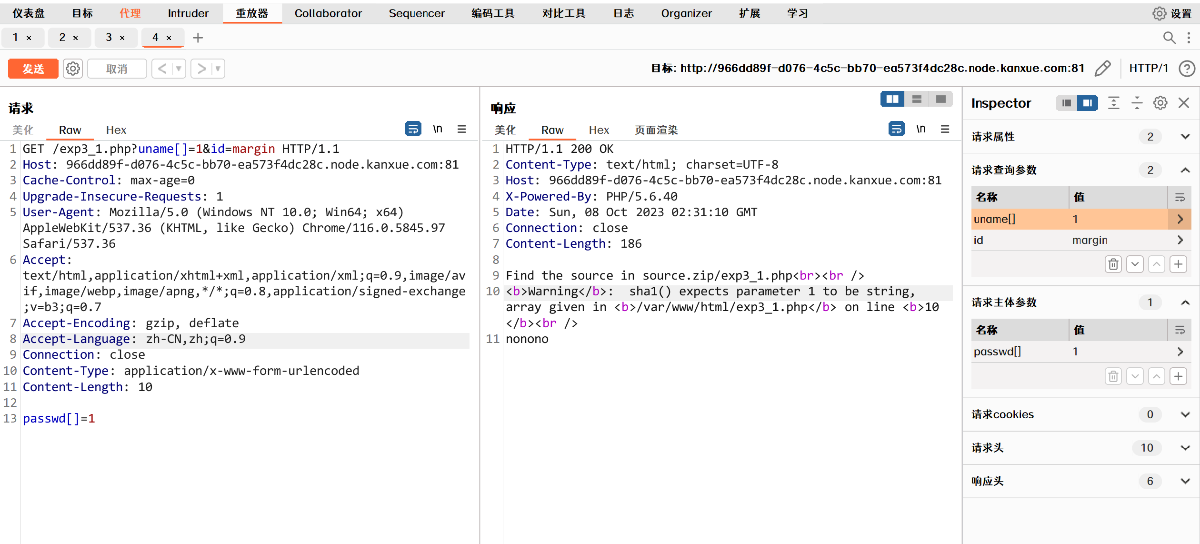Open the 代理 menu tab
Image resolution: width=1200 pixels, height=544 pixels.
[130, 13]
